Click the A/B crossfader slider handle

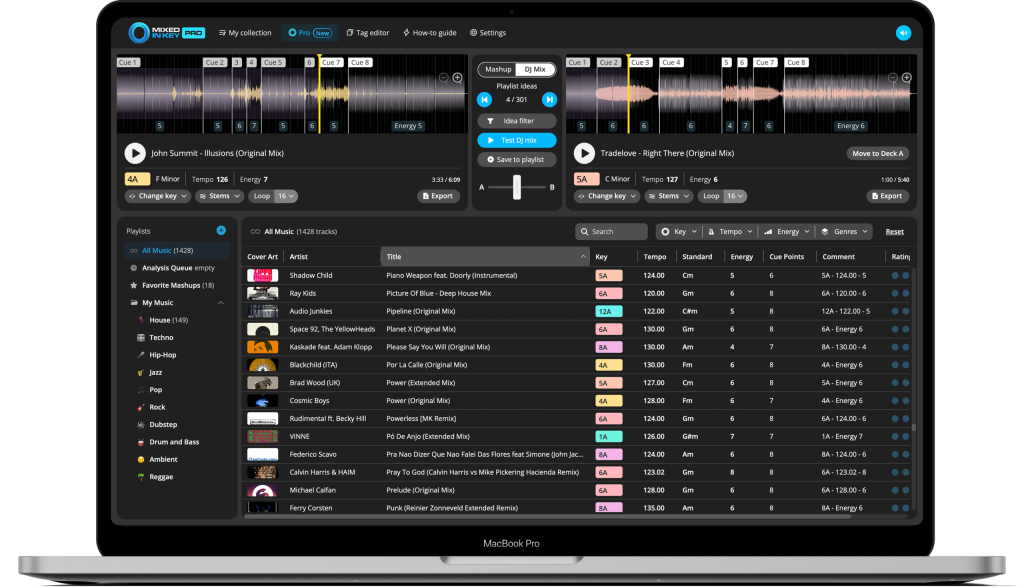tap(517, 187)
